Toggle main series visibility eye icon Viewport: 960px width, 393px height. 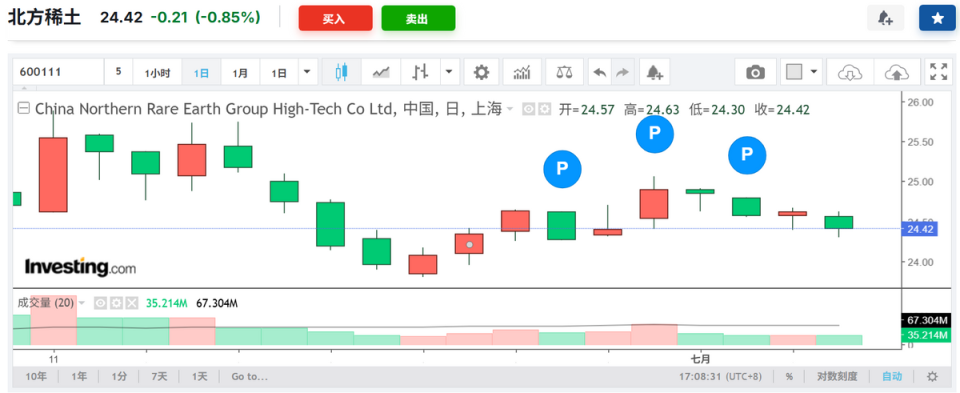529,110
